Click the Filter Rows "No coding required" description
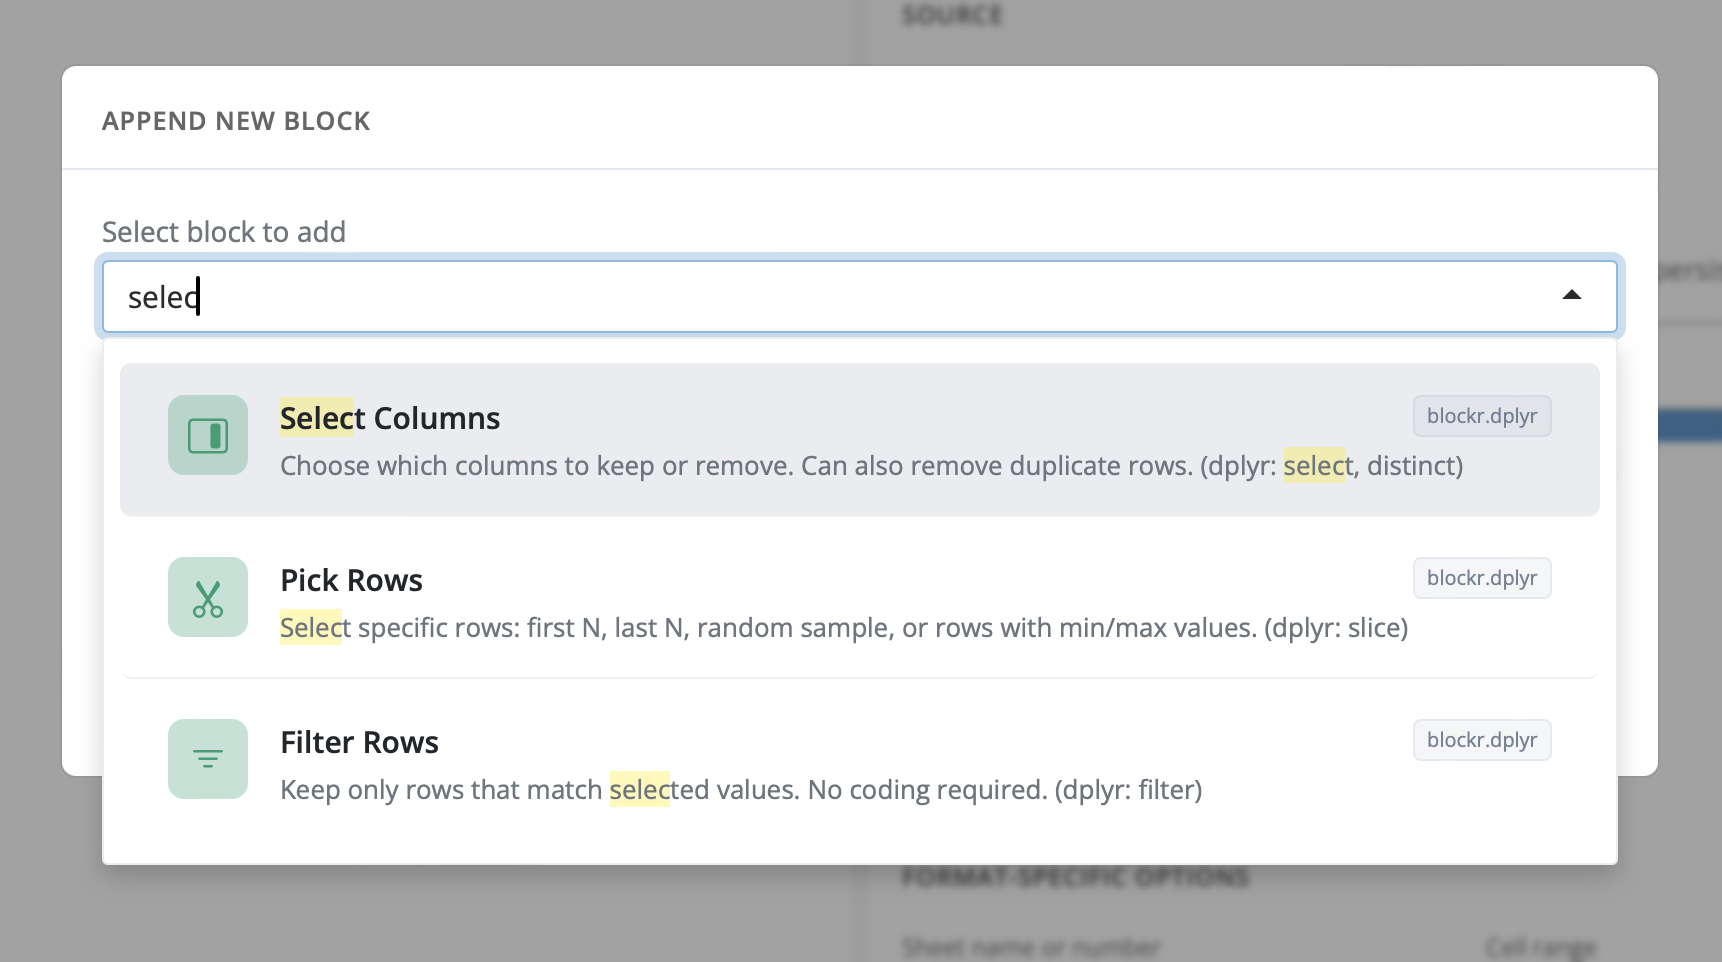Screen dimensions: 1722x962 pyautogui.click(x=740, y=790)
